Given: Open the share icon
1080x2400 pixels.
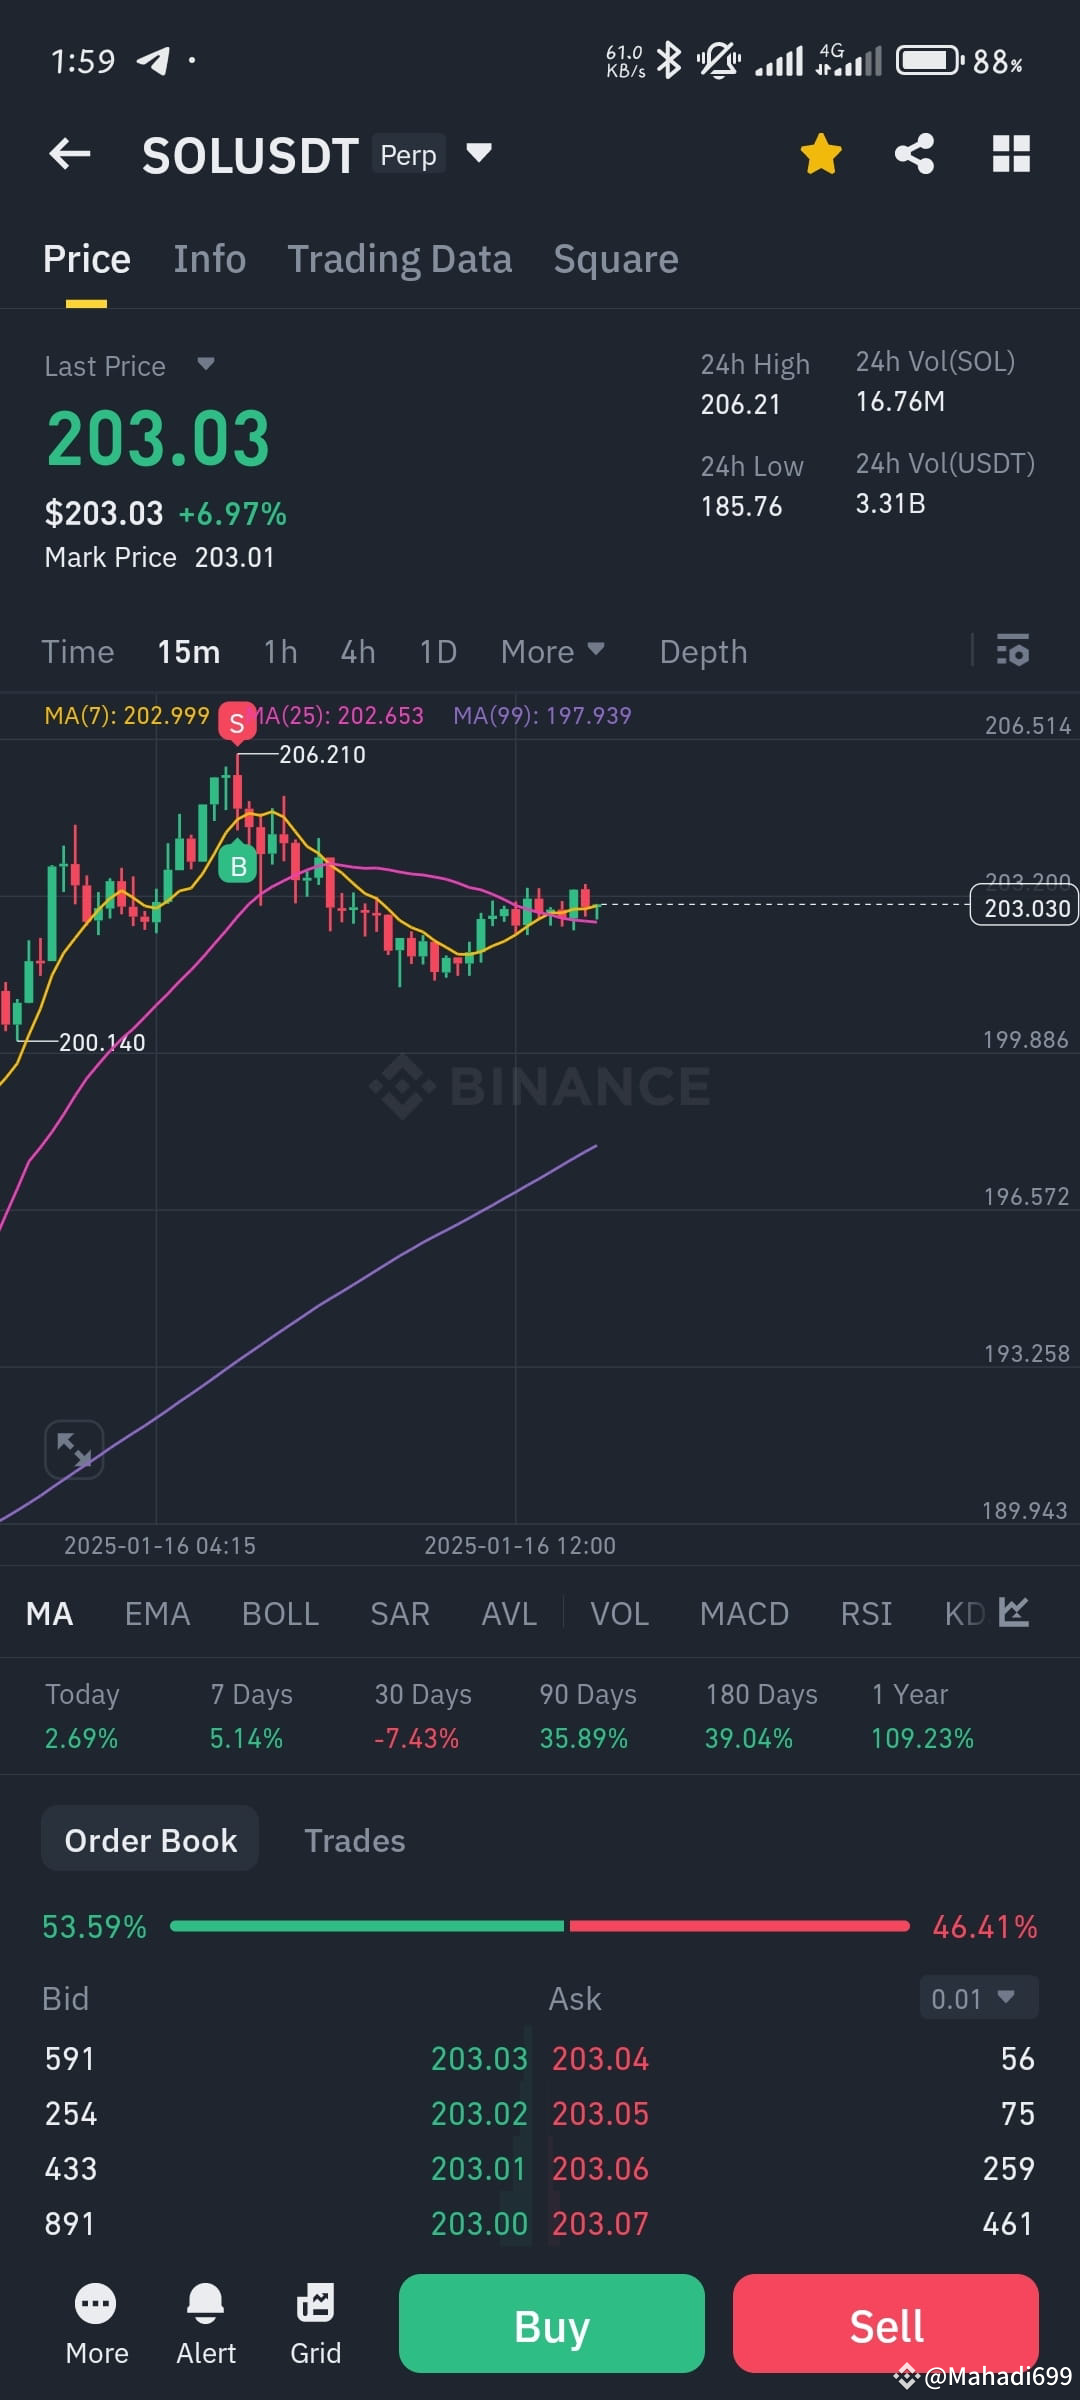Looking at the screenshot, I should (x=914, y=154).
